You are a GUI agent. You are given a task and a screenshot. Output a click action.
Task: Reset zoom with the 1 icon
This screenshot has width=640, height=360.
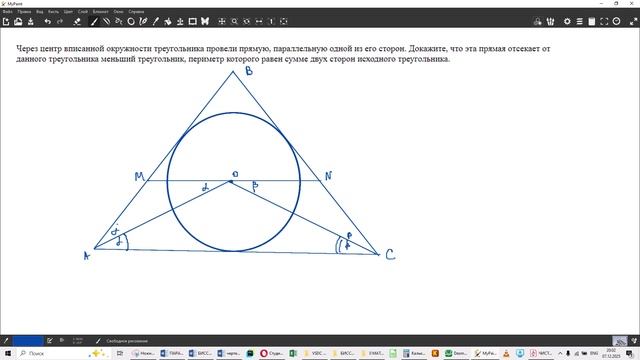(271, 22)
